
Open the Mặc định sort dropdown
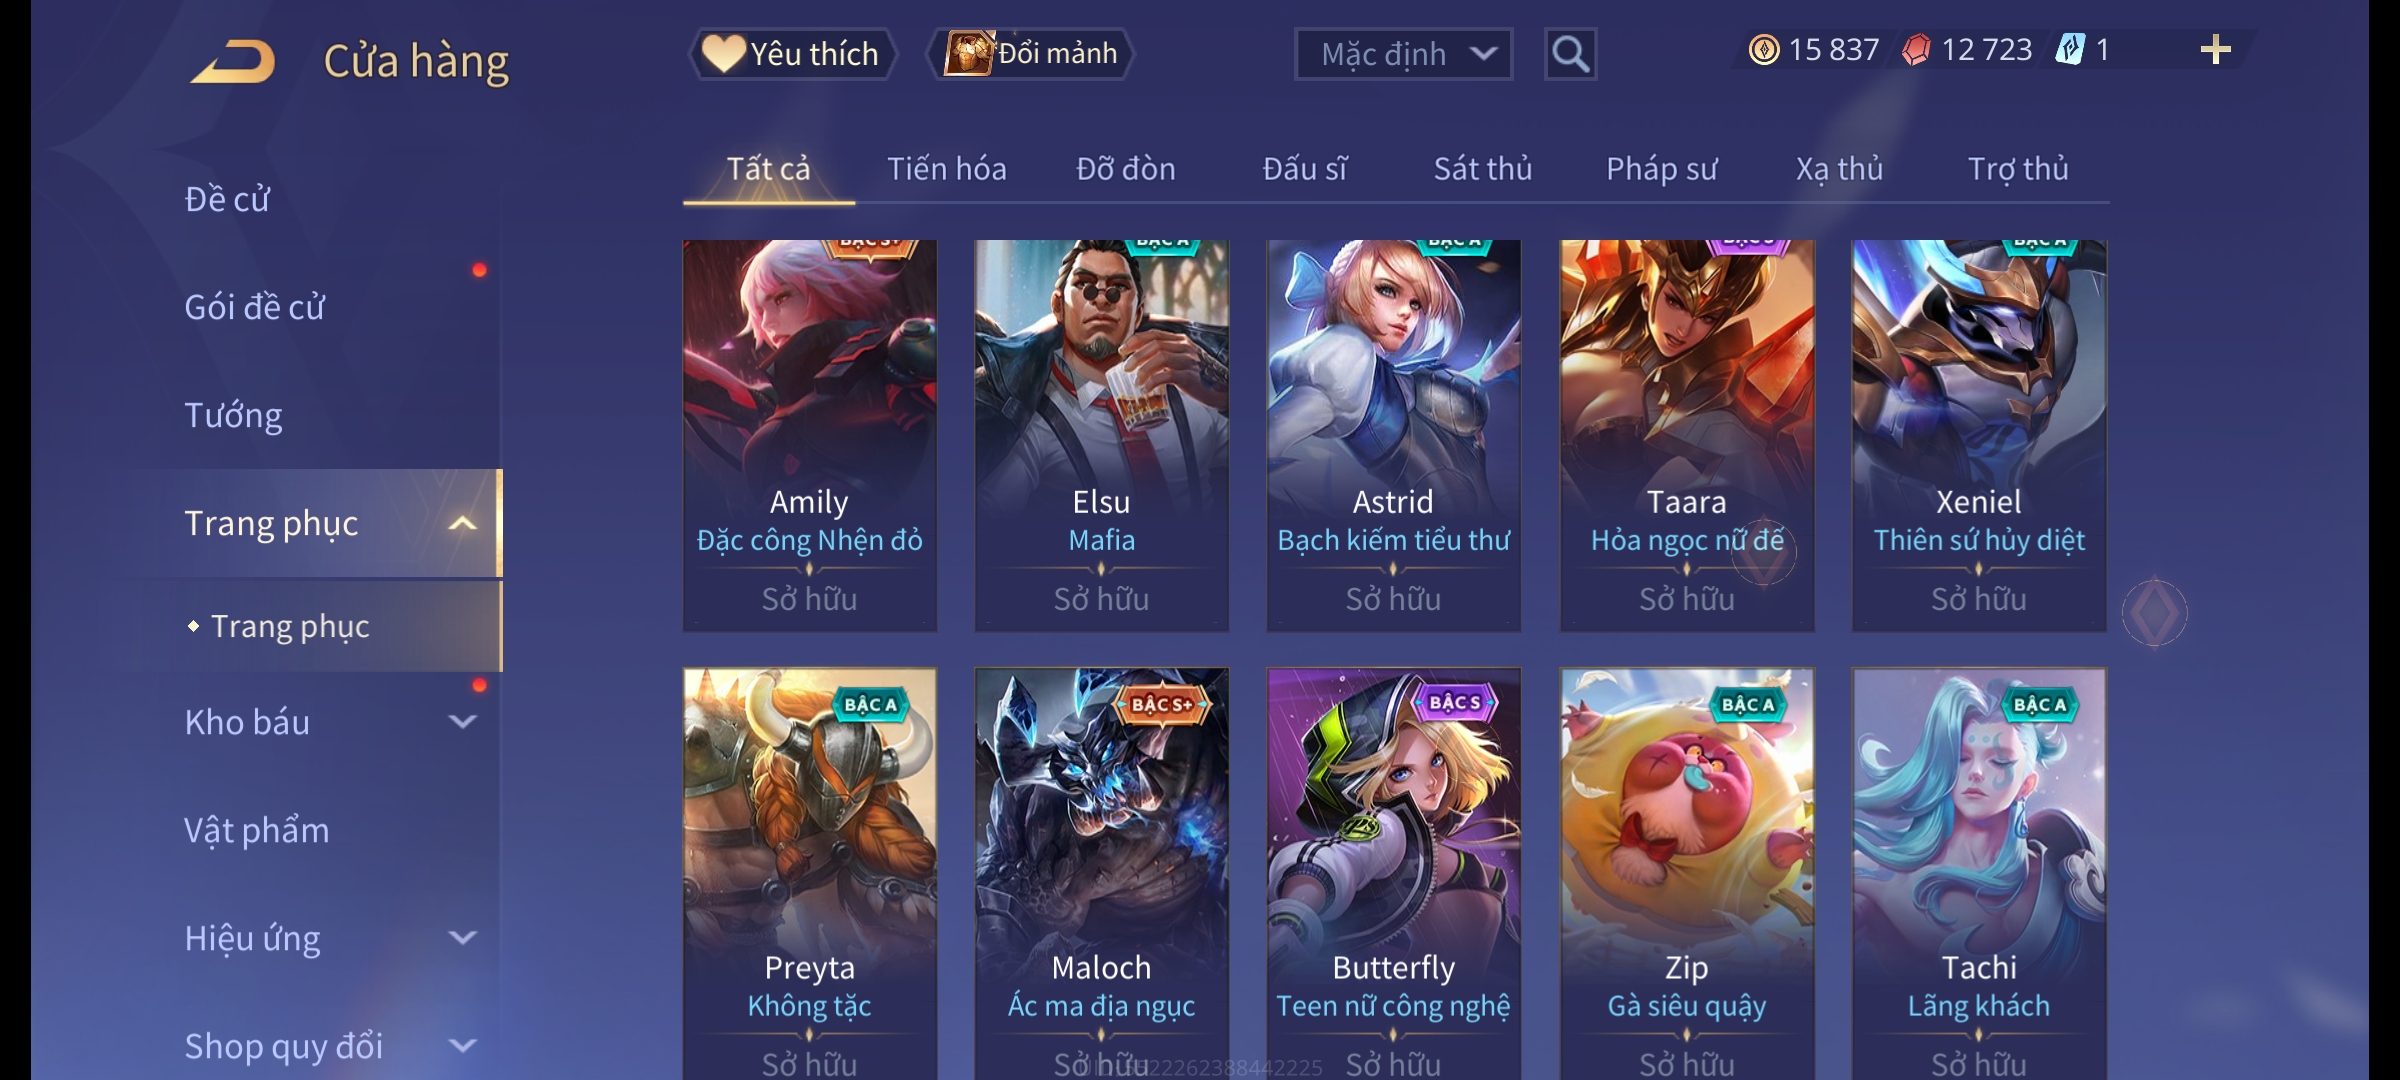[1403, 54]
